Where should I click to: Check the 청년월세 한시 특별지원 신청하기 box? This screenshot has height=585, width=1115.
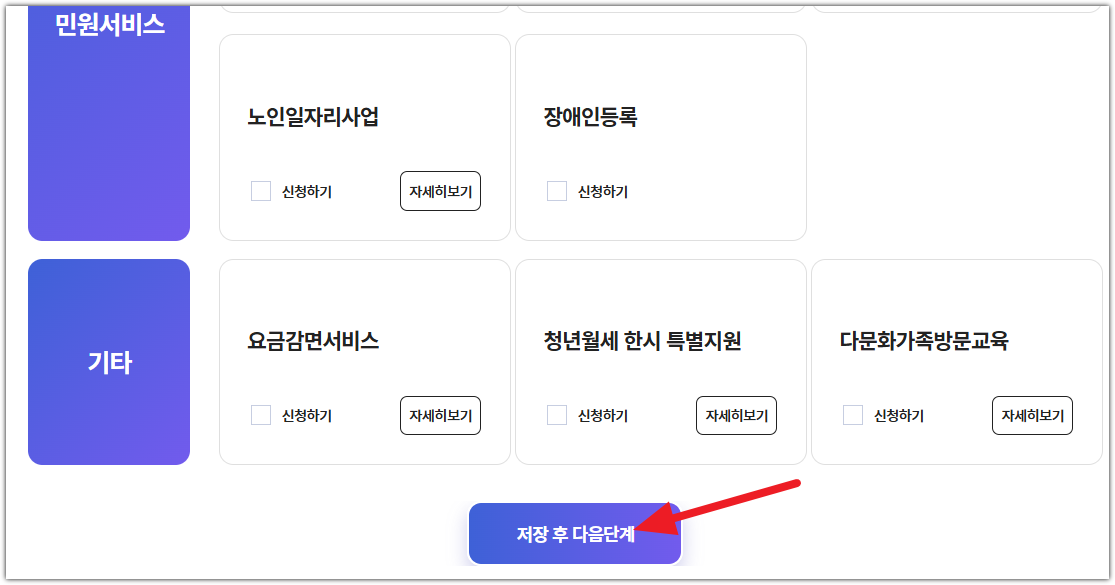pyautogui.click(x=556, y=415)
